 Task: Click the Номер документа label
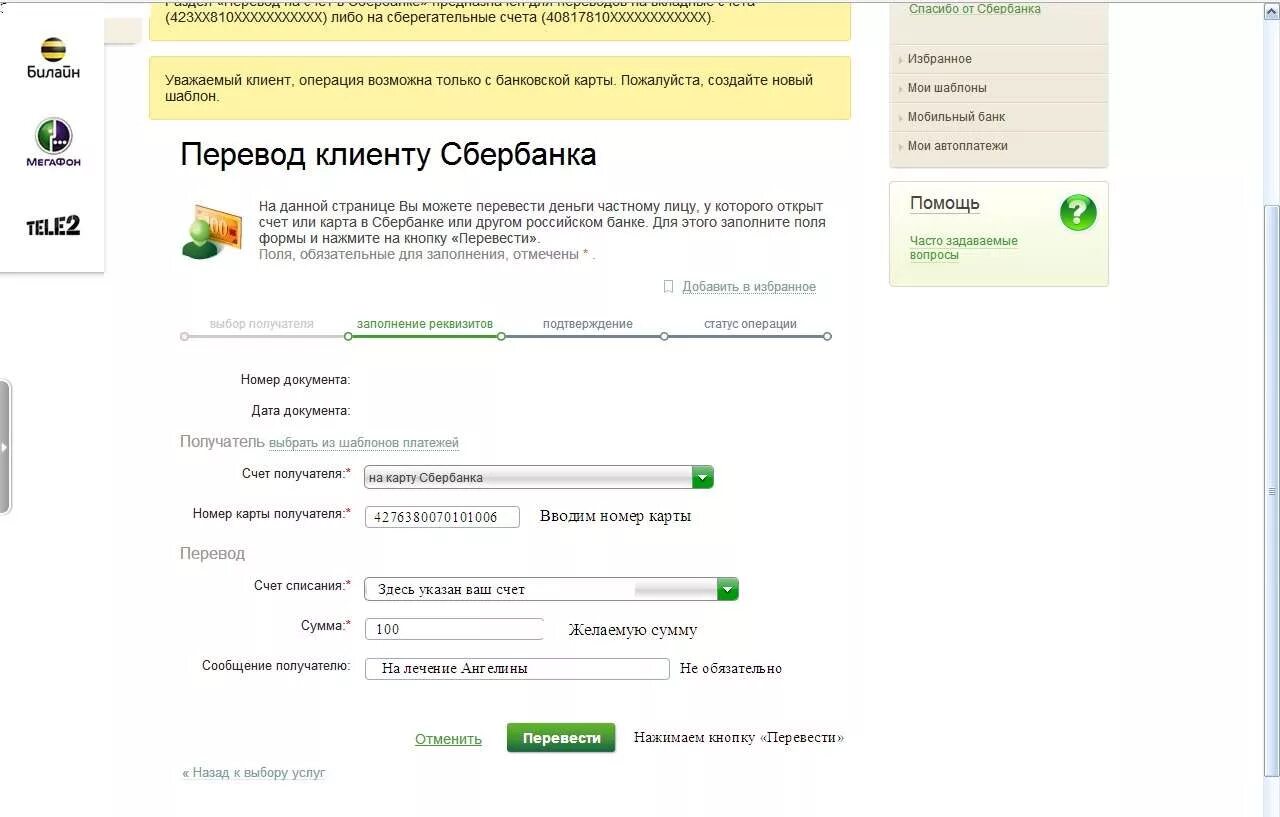point(295,380)
